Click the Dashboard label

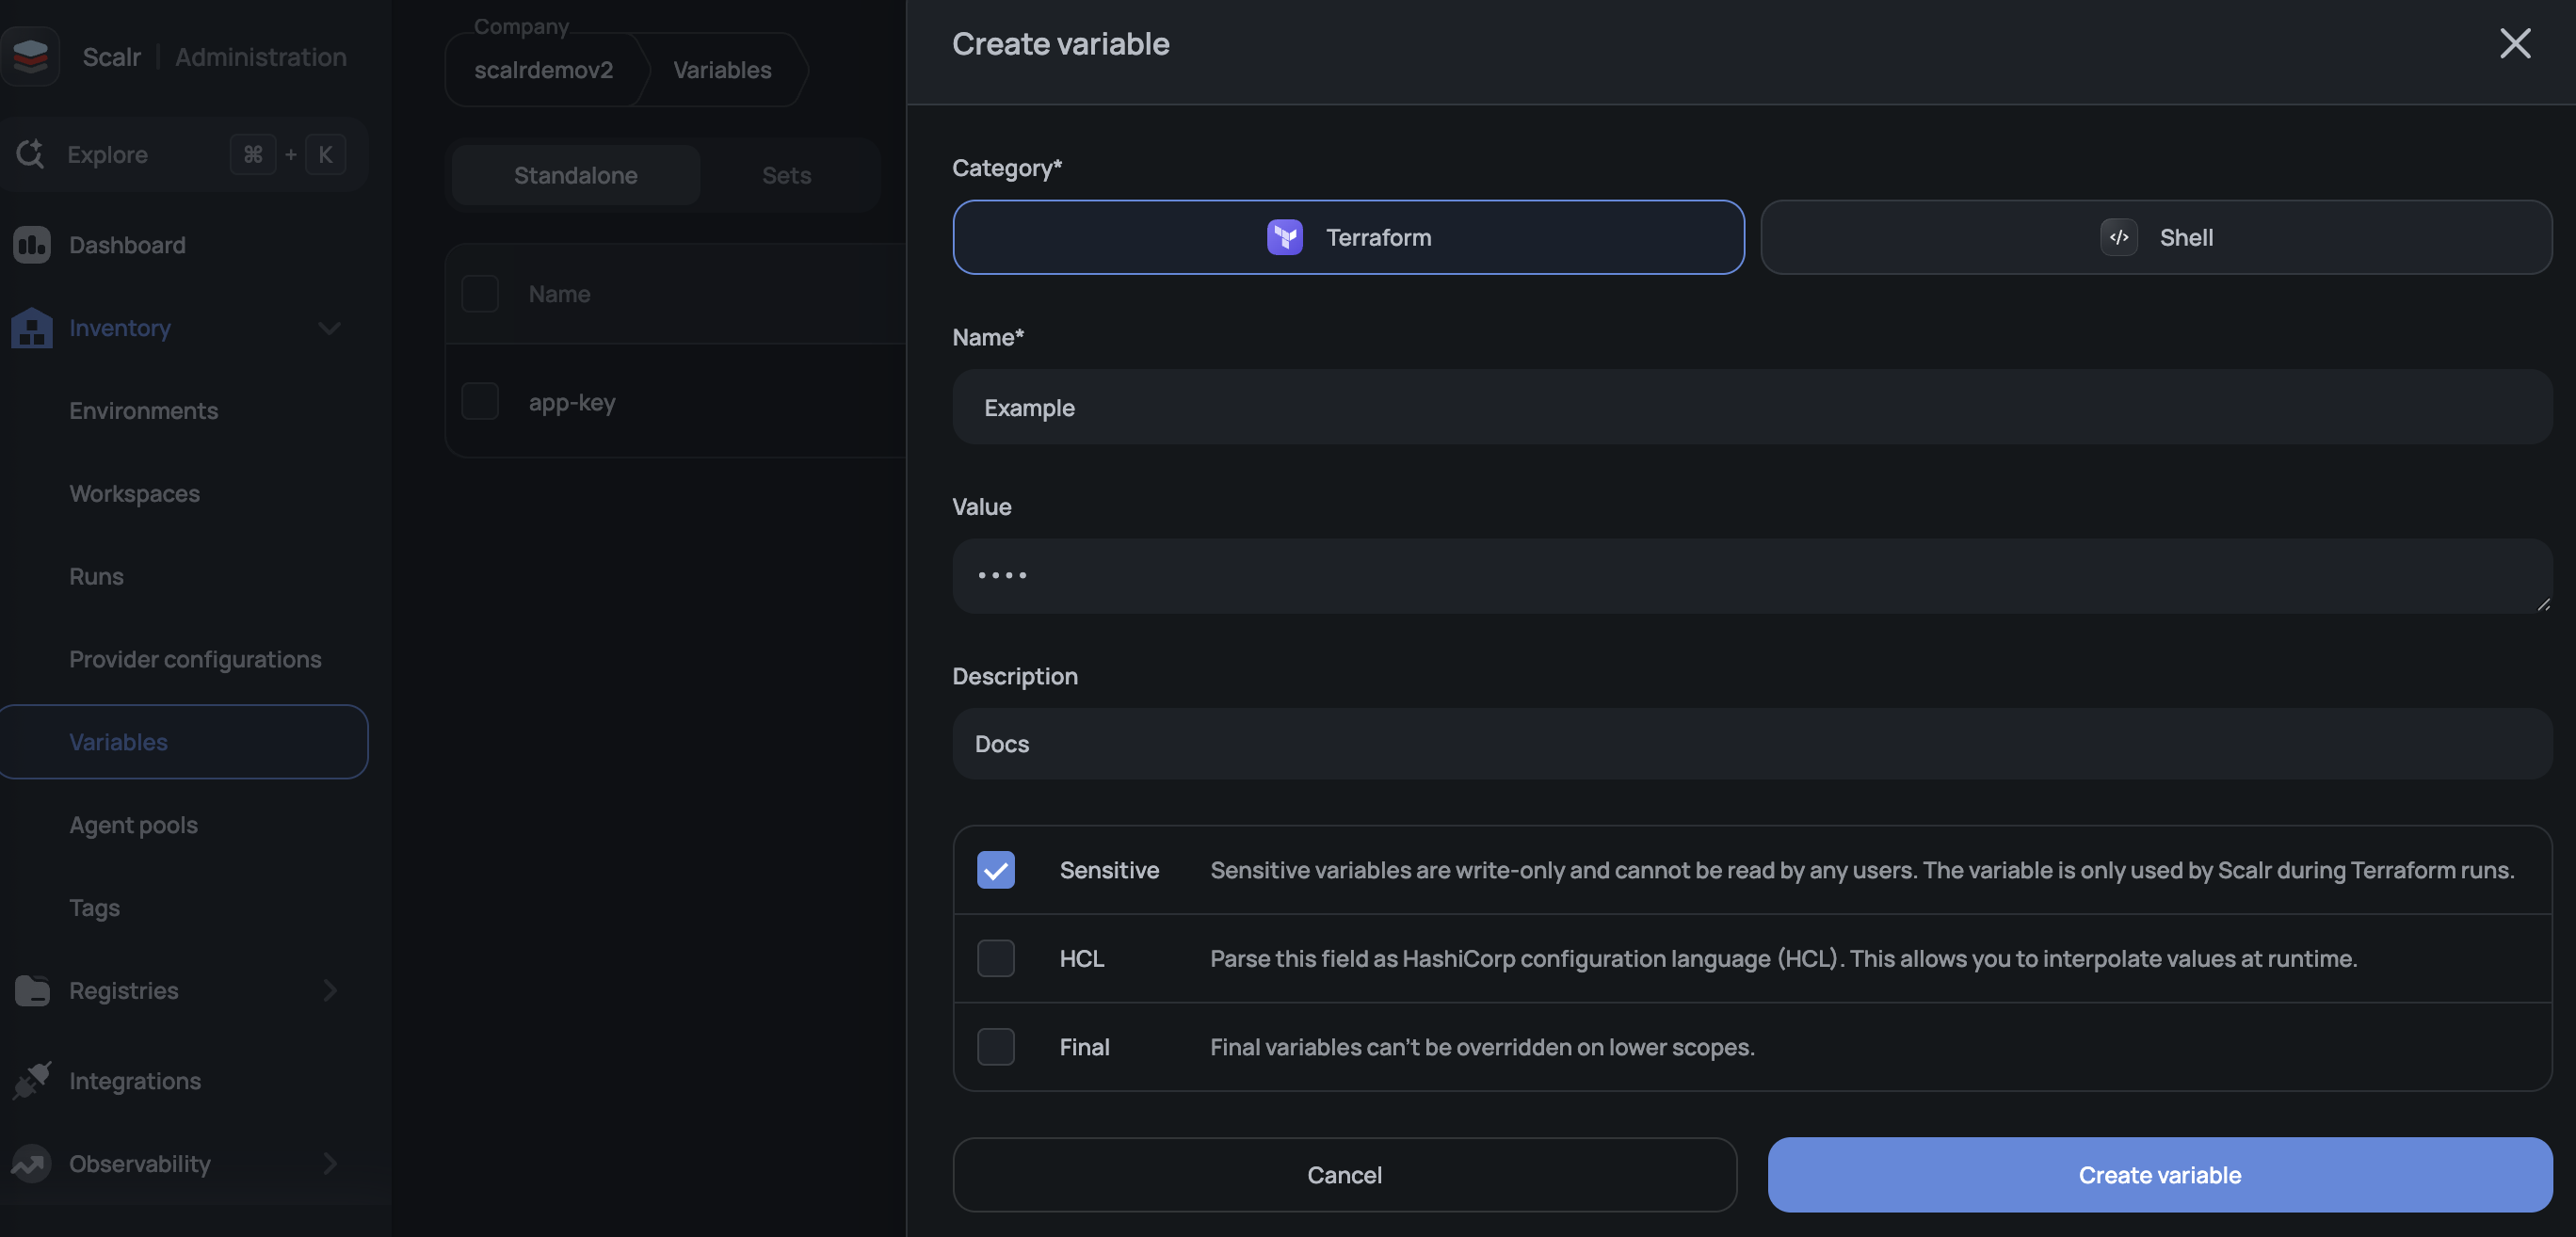click(127, 245)
